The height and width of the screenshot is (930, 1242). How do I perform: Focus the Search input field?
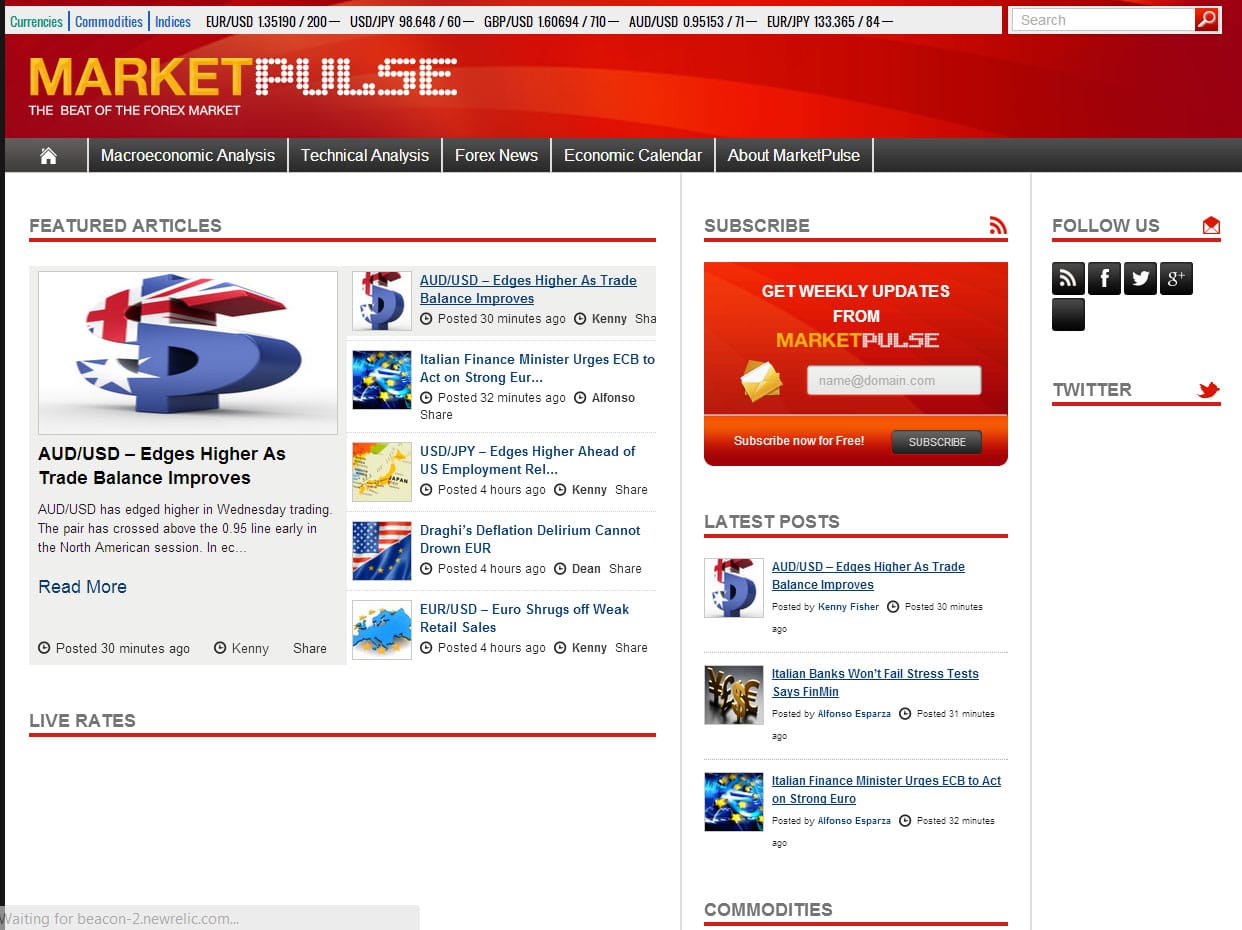click(1103, 19)
